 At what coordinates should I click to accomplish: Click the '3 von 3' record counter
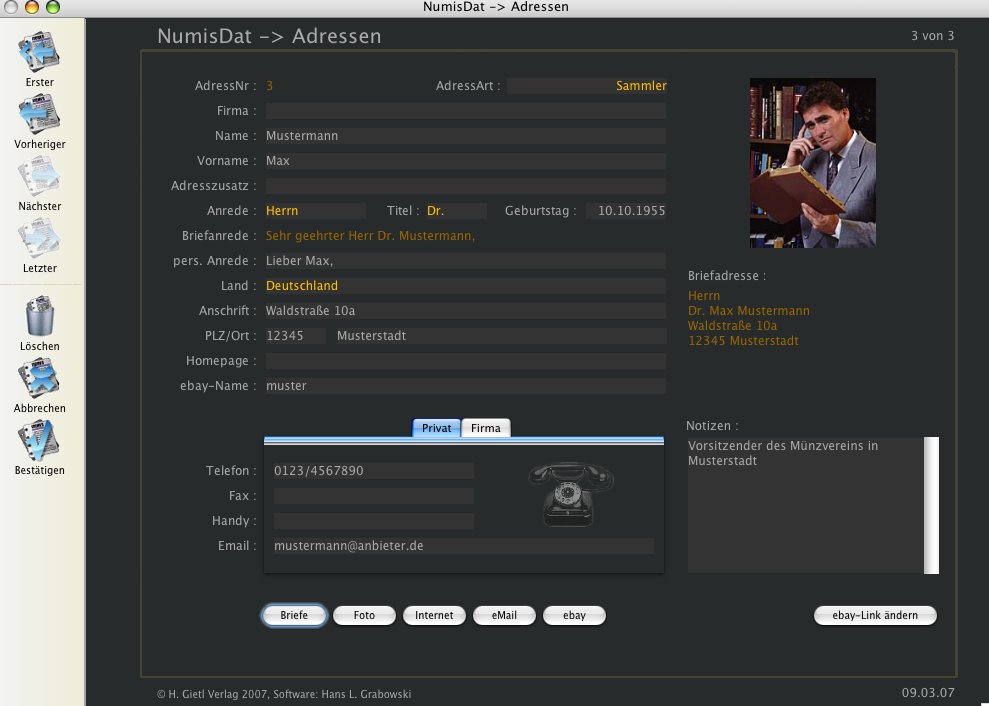click(932, 36)
